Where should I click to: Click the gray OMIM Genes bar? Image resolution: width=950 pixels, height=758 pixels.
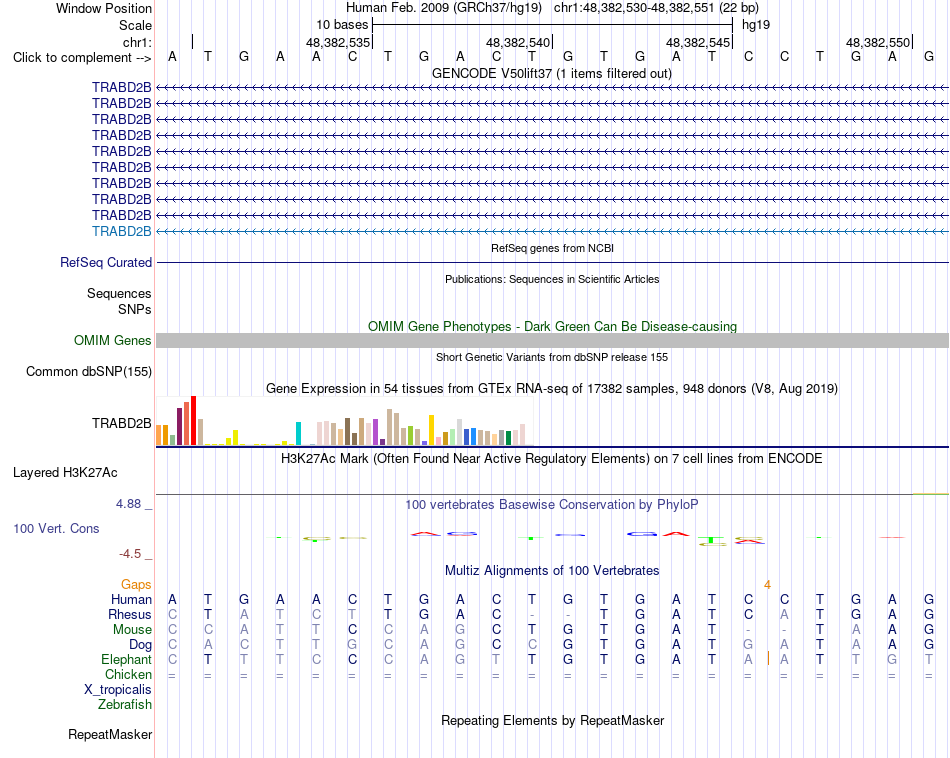[552, 341]
